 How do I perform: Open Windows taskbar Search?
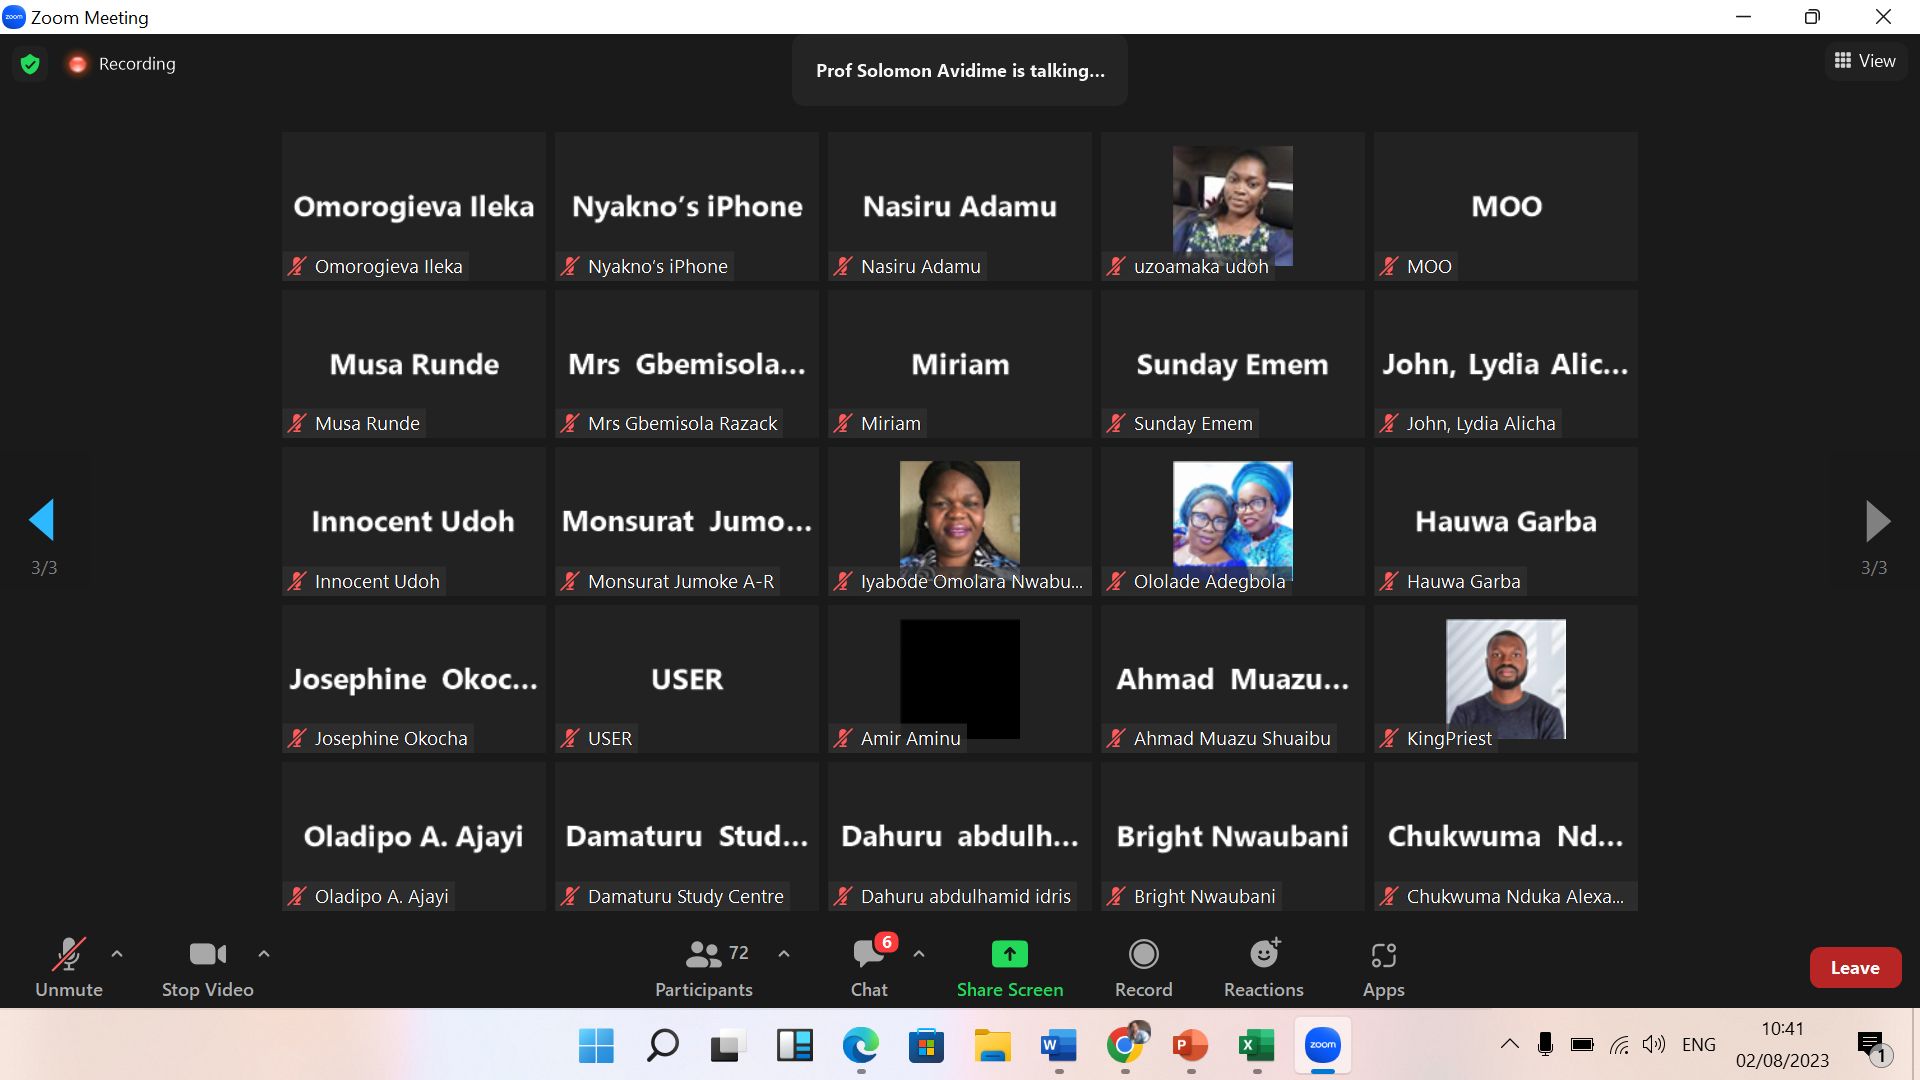(662, 1046)
